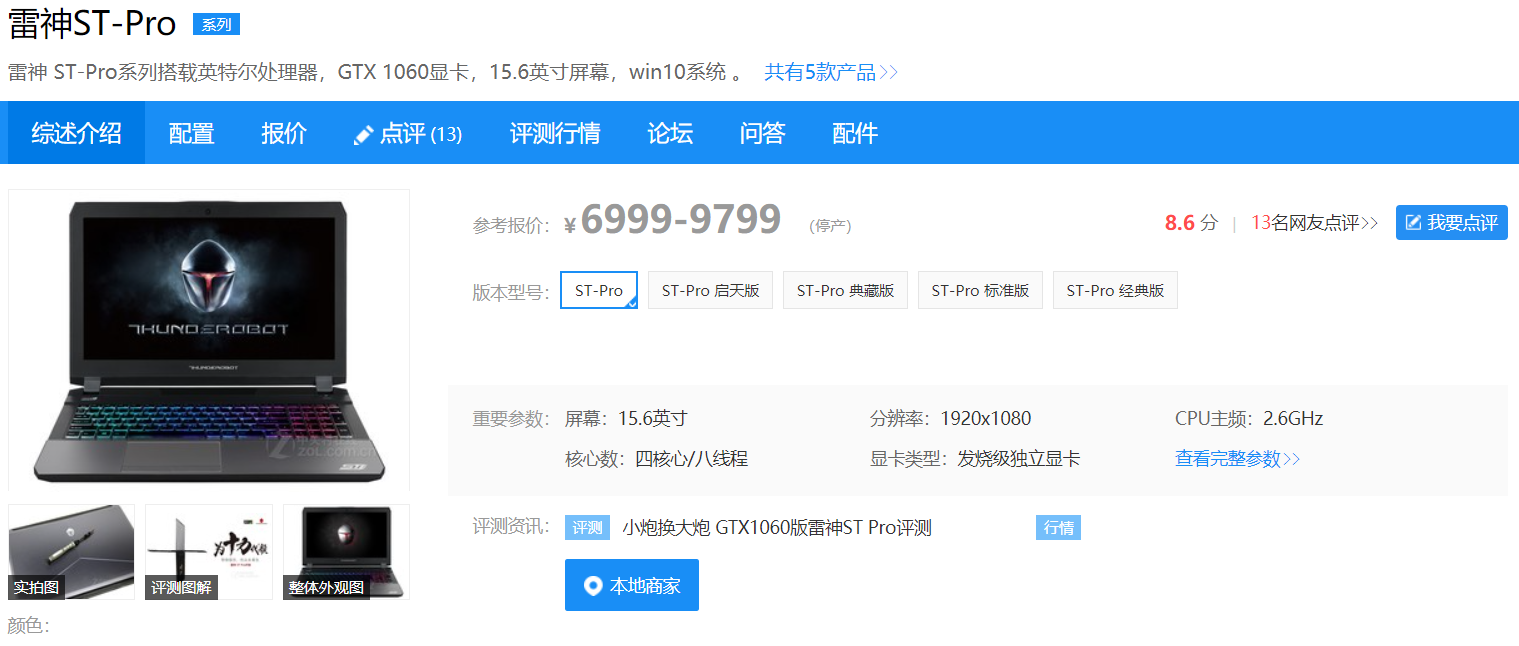Screen dimensions: 1519x646
Task: Choose the ST-Pro 标准版 version
Action: click(x=980, y=290)
